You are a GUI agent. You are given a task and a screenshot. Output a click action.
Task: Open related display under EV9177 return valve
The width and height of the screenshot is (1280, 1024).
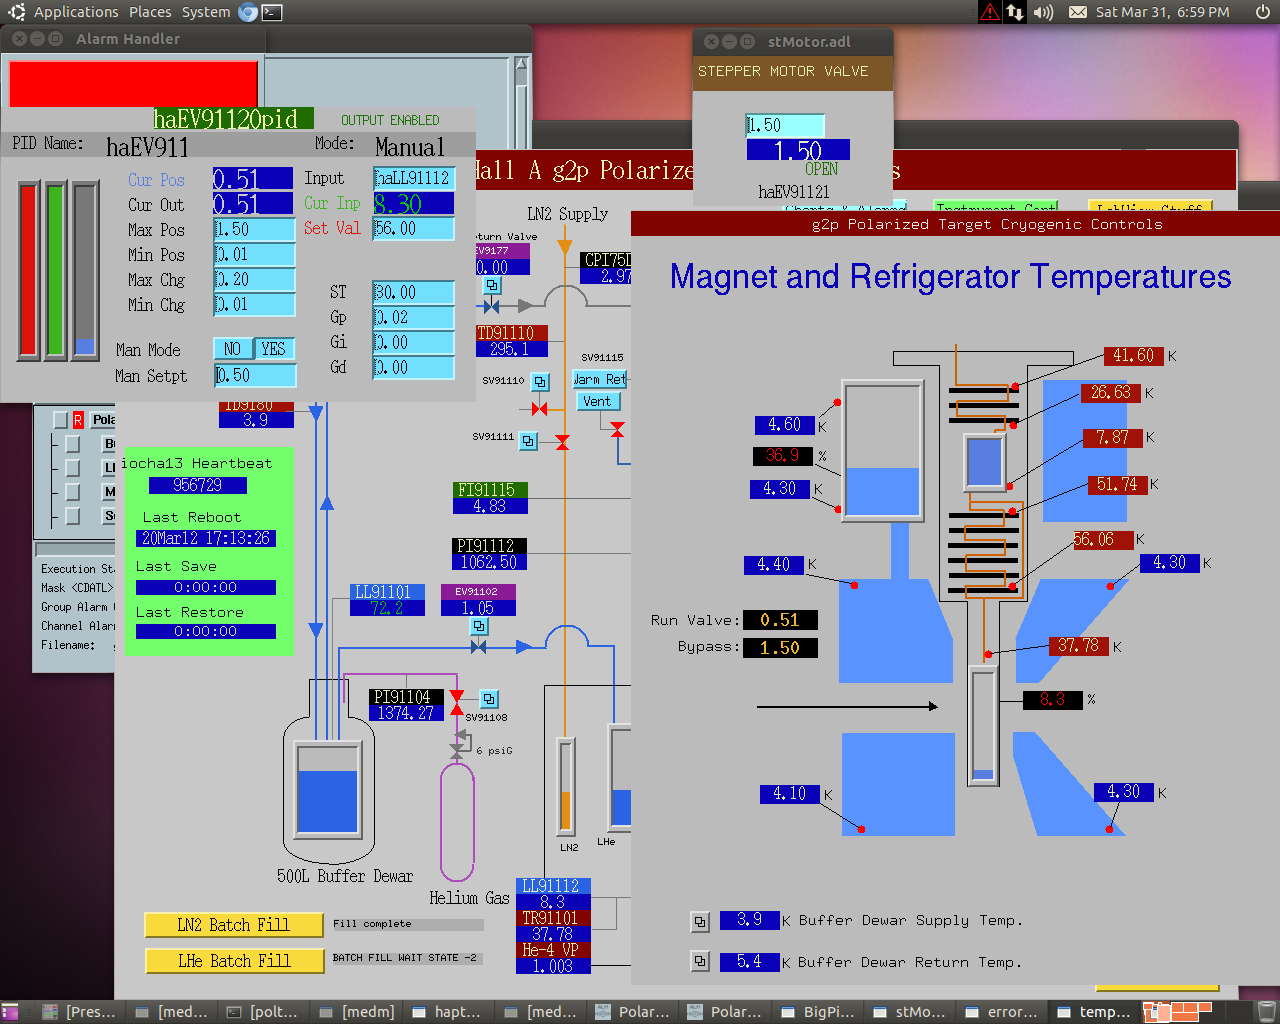pos(492,285)
